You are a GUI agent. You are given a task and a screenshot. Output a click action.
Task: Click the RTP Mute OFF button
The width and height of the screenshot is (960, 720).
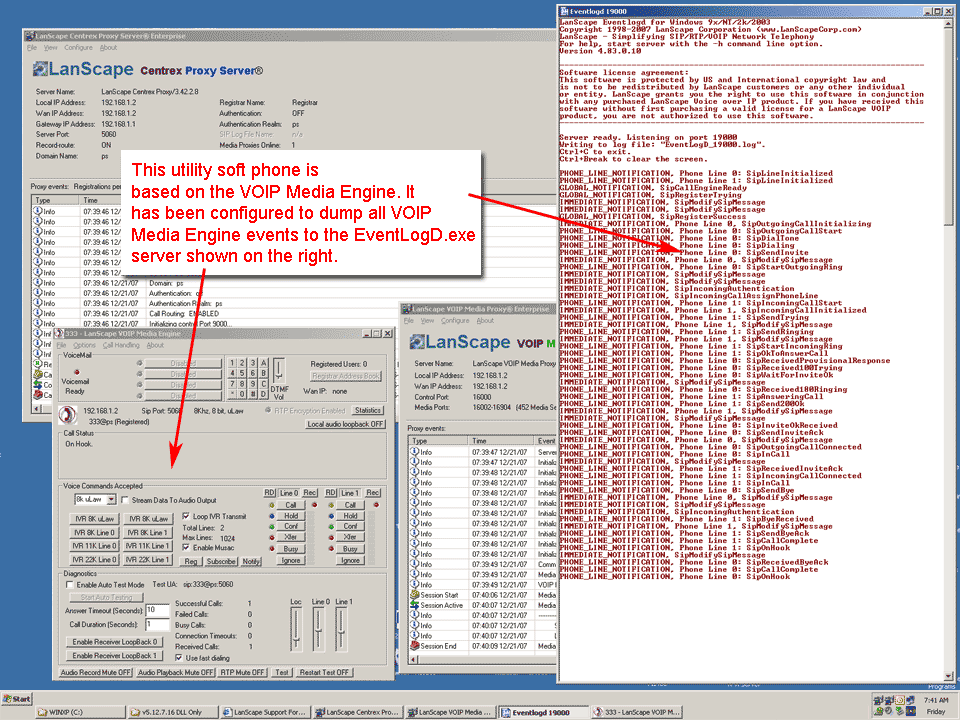click(x=242, y=672)
